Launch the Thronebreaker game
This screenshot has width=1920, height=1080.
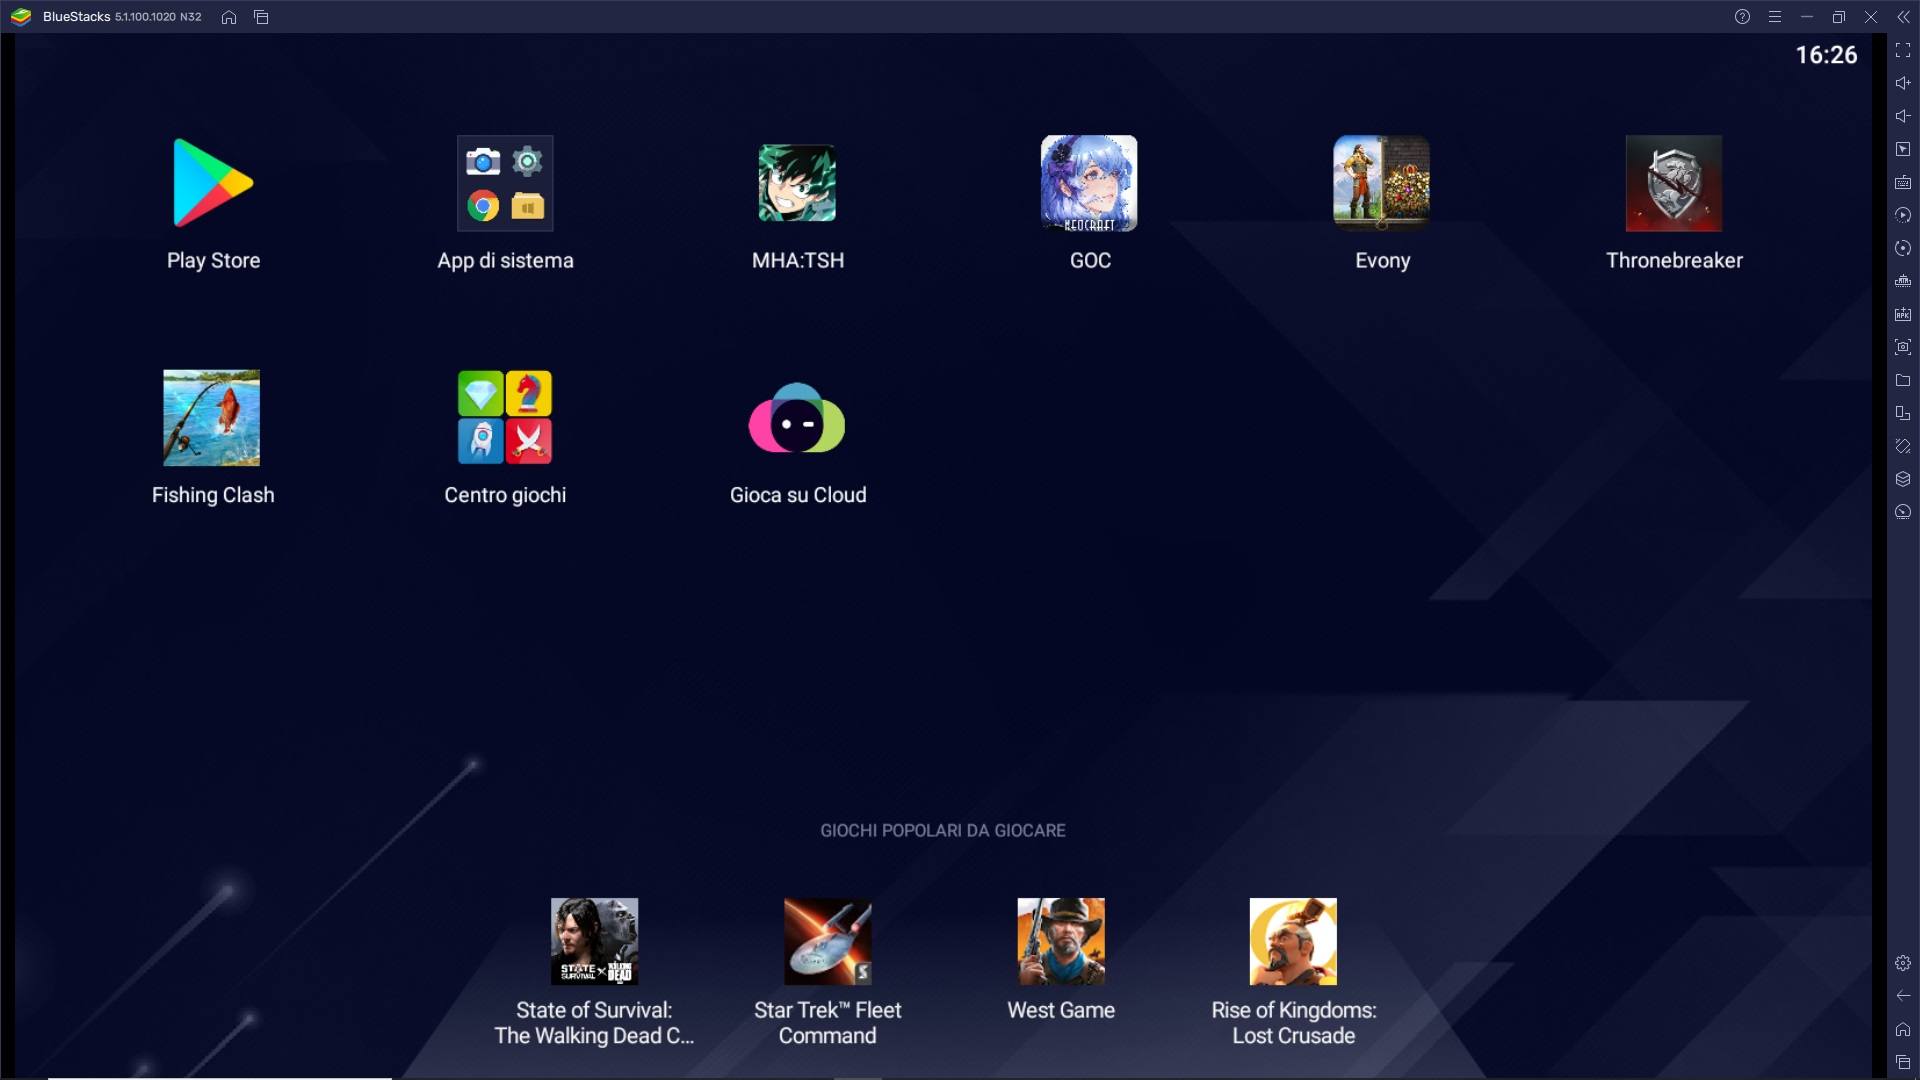(x=1674, y=184)
